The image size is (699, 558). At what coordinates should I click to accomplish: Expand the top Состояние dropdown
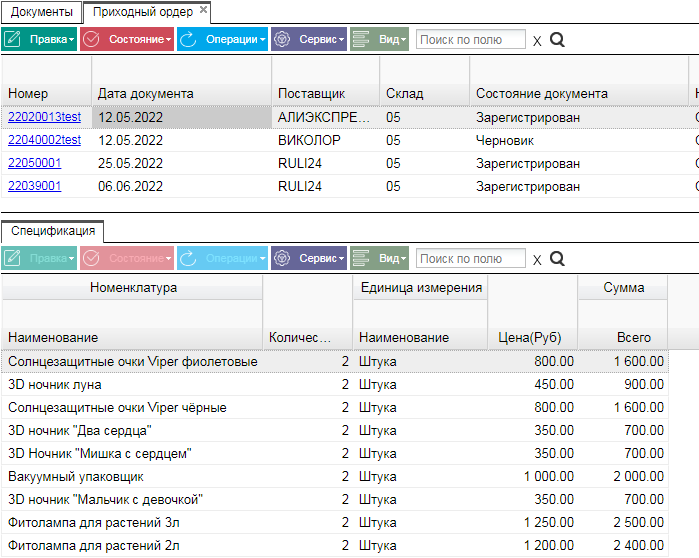pyautogui.click(x=127, y=39)
